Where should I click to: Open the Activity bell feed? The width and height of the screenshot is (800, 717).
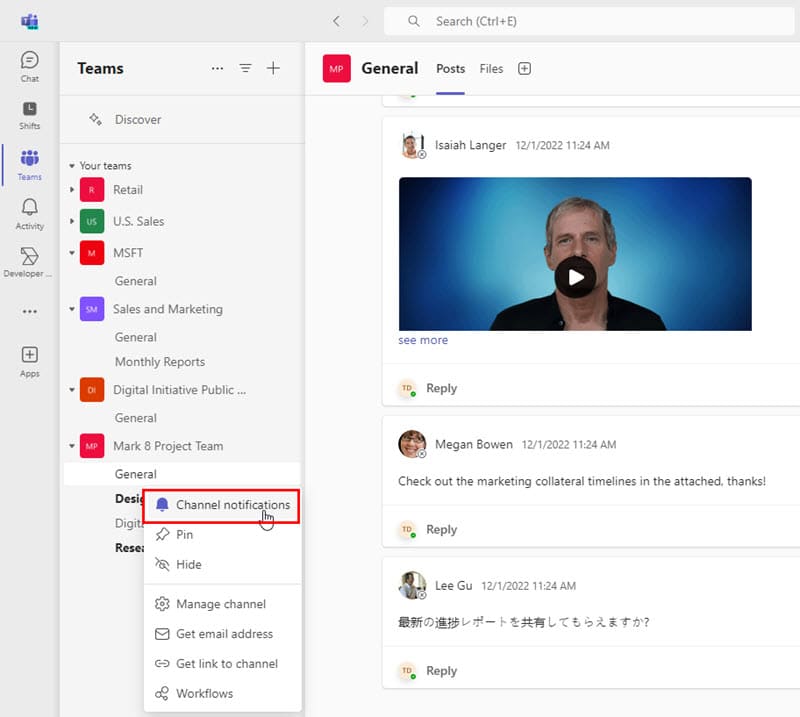click(30, 214)
